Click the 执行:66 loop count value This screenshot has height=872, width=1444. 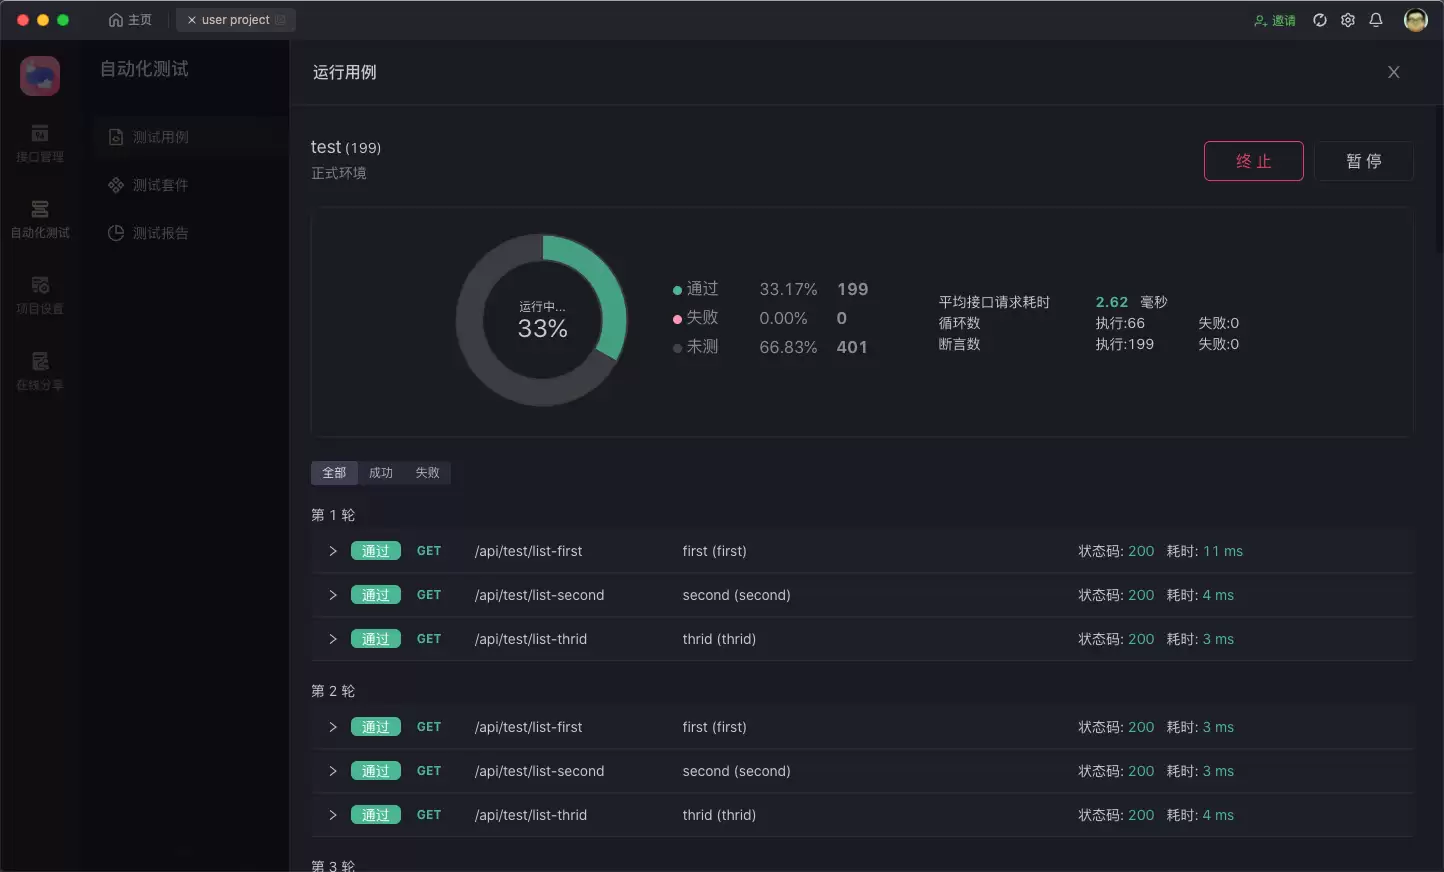pyautogui.click(x=1120, y=323)
